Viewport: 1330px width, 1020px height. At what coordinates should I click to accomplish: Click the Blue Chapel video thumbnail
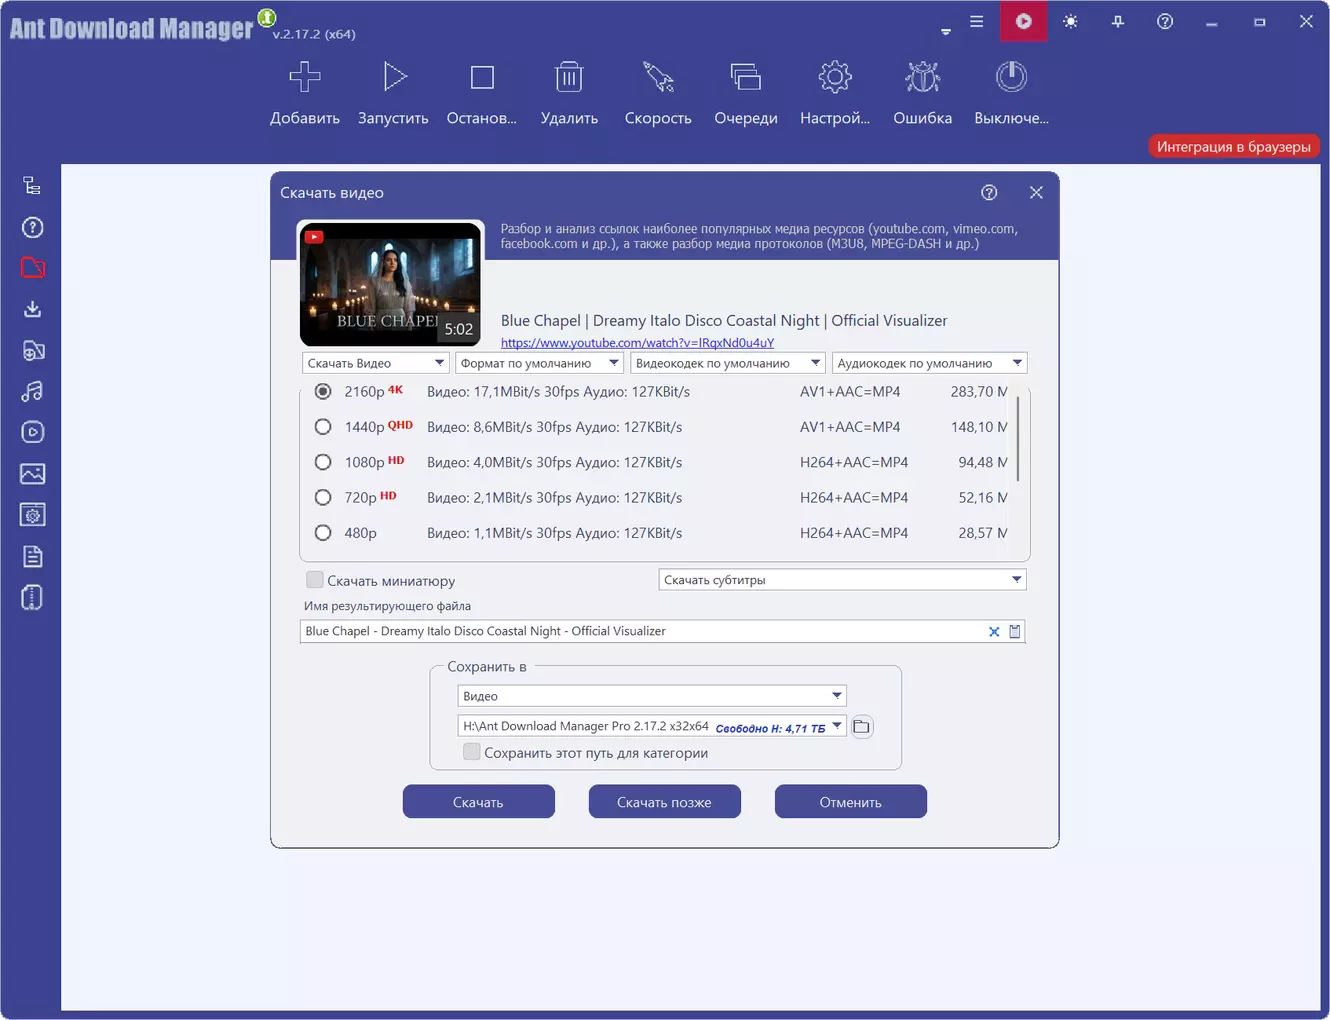point(391,284)
